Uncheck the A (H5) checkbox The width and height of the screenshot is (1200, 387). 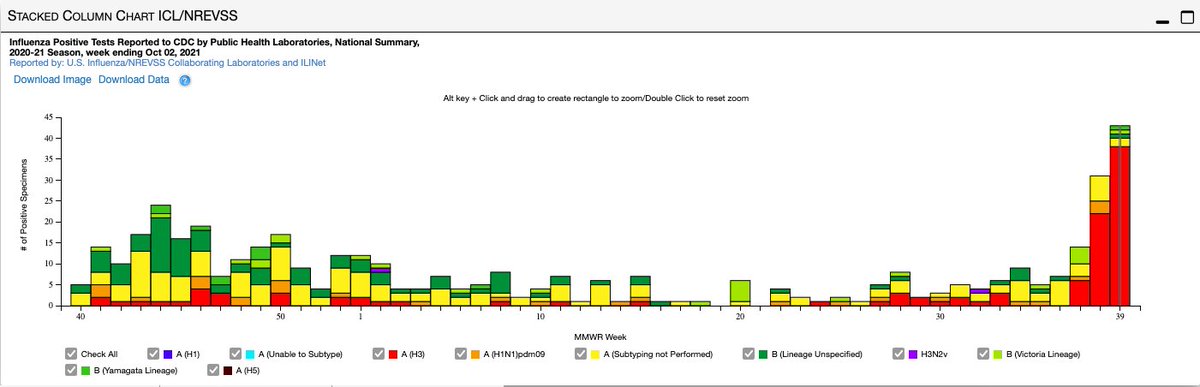[x=214, y=371]
